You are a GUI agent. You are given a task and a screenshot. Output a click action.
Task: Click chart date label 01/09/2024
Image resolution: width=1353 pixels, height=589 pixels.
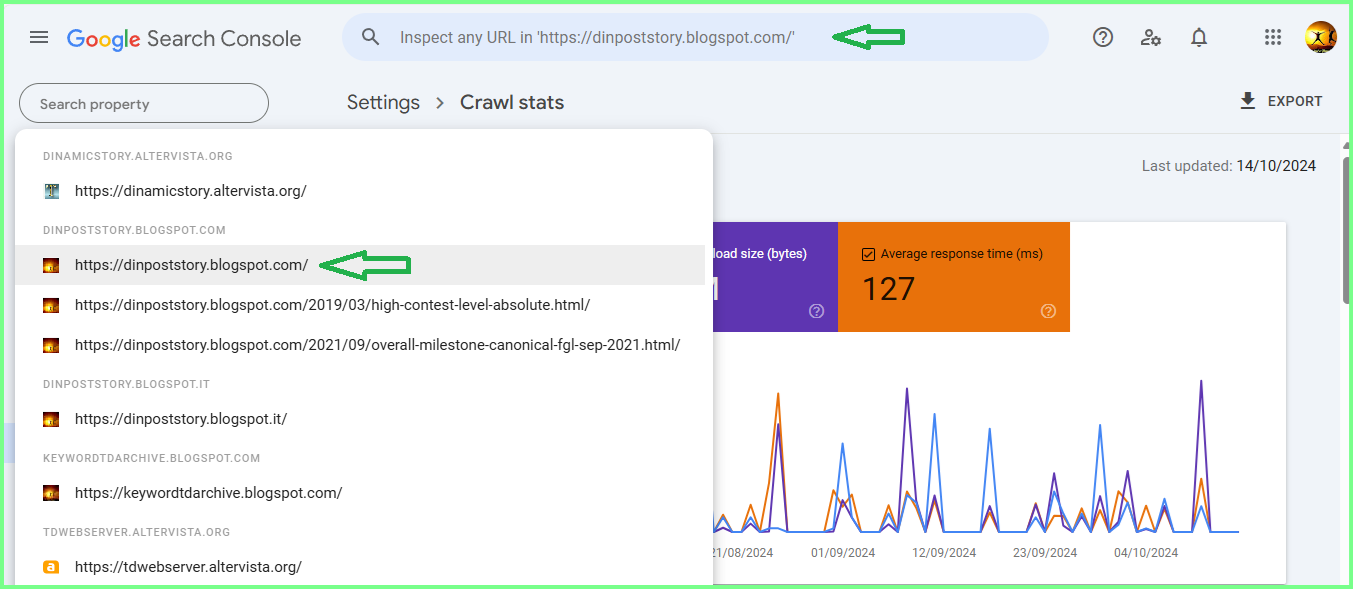(x=843, y=553)
